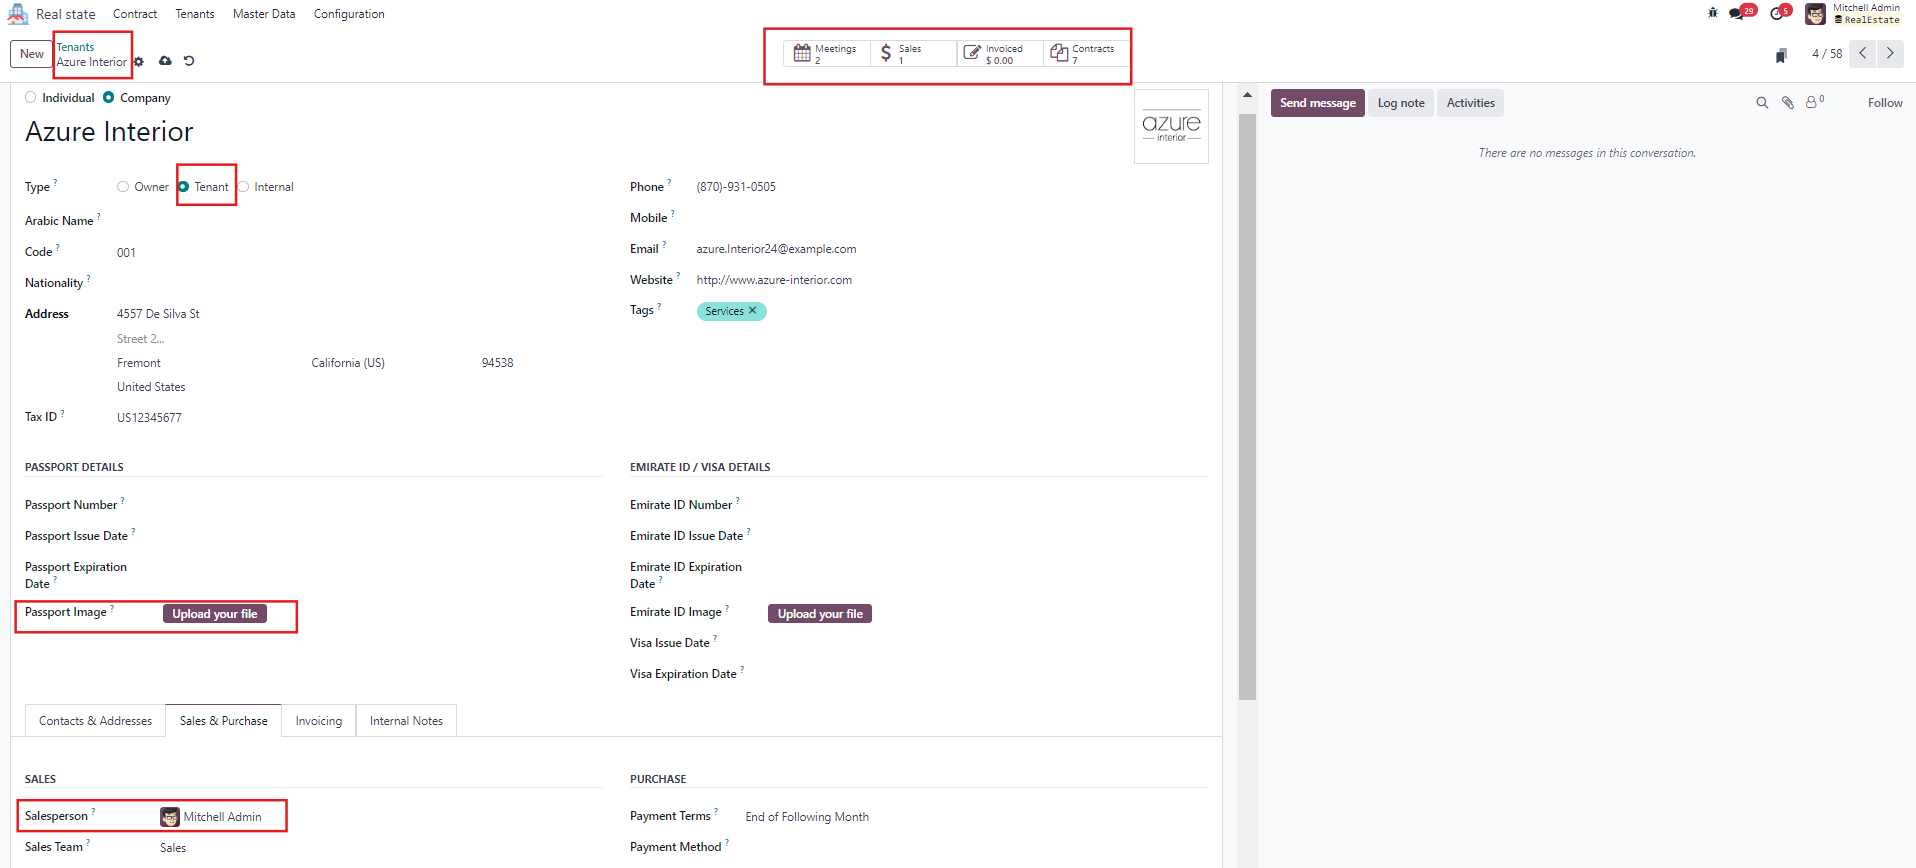The image size is (1916, 868).
Task: Go to previous record arrow
Action: pos(1863,54)
